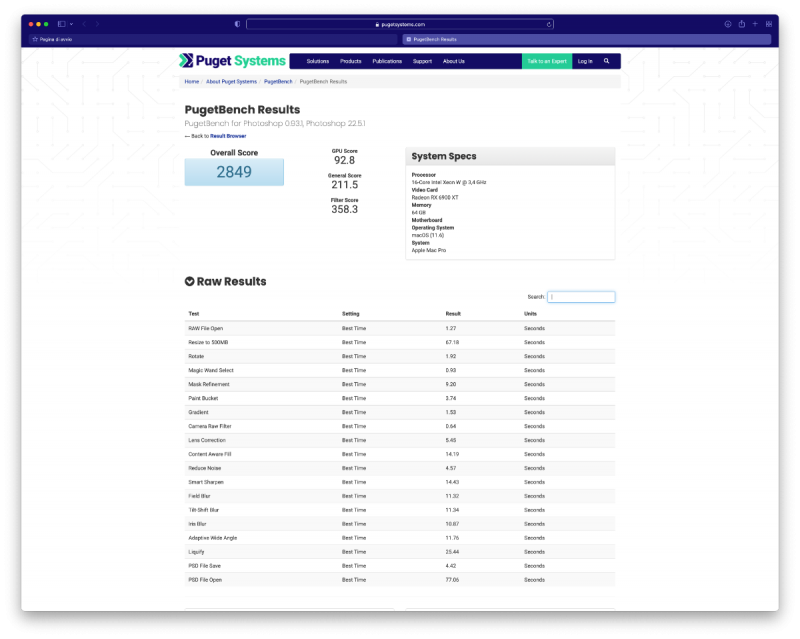Select the Paint Bucket row

399,398
